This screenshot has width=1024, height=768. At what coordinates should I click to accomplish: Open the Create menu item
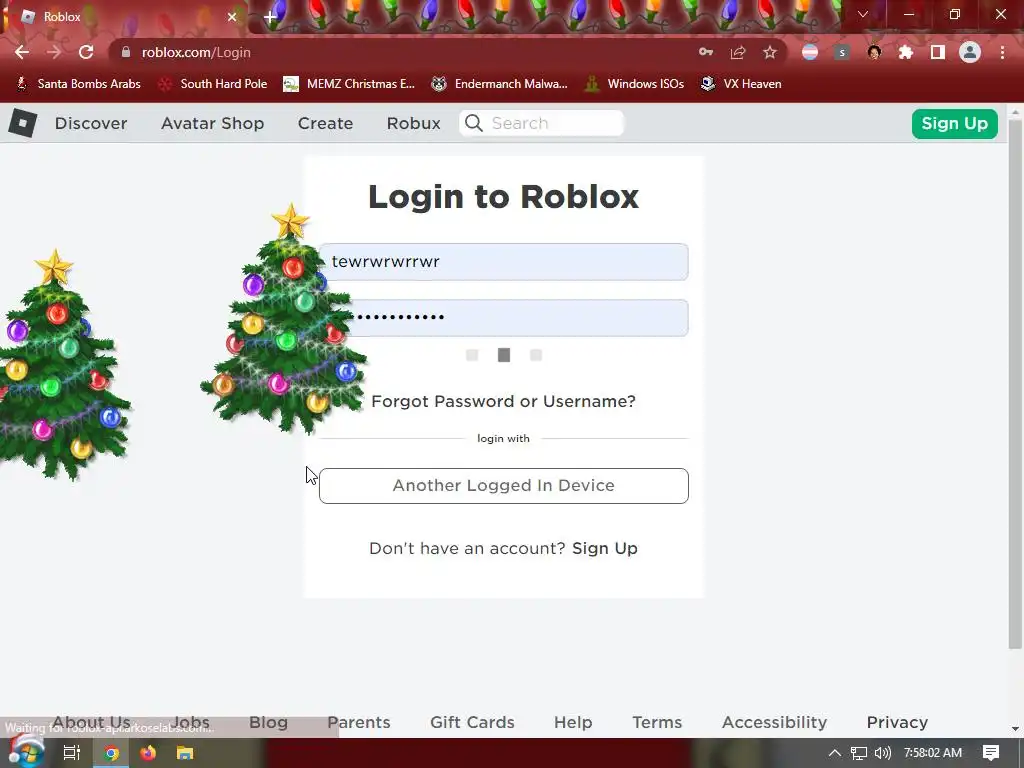[x=325, y=123]
